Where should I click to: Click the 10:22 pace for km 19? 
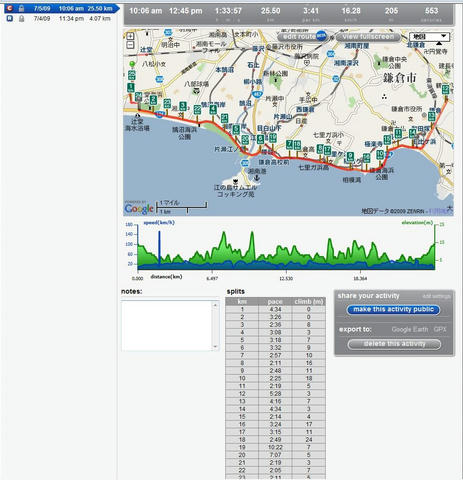tap(275, 447)
